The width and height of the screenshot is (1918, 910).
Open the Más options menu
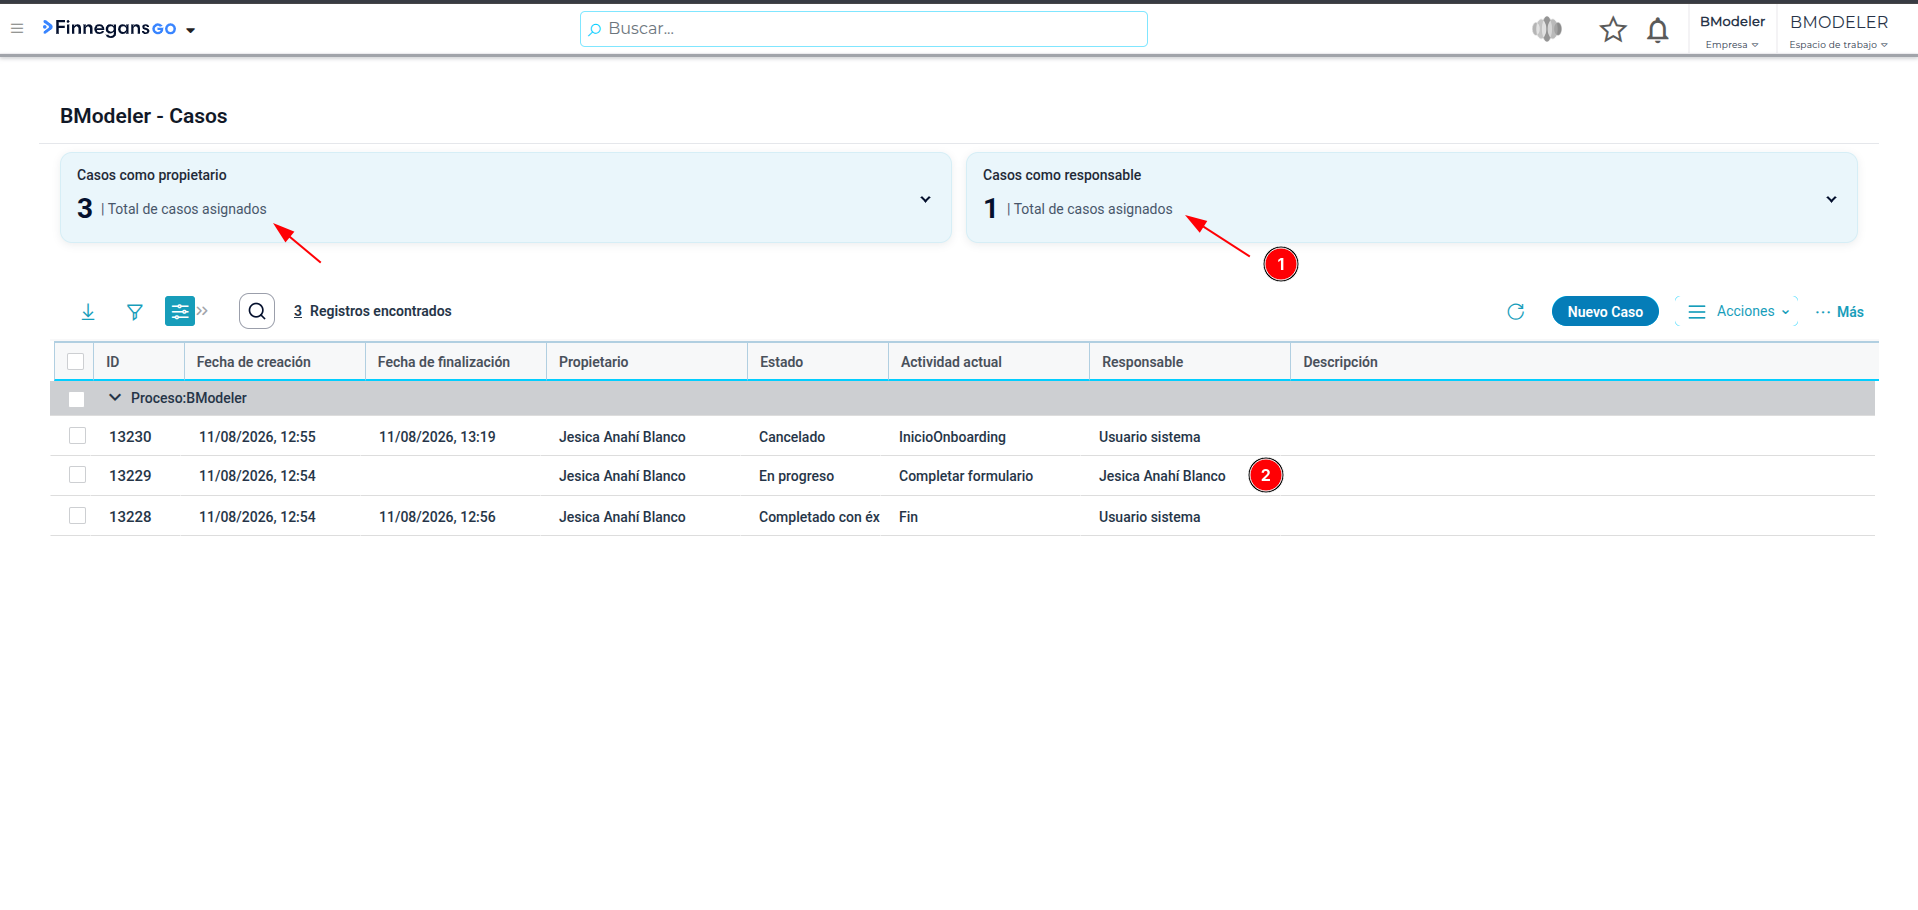click(x=1840, y=312)
